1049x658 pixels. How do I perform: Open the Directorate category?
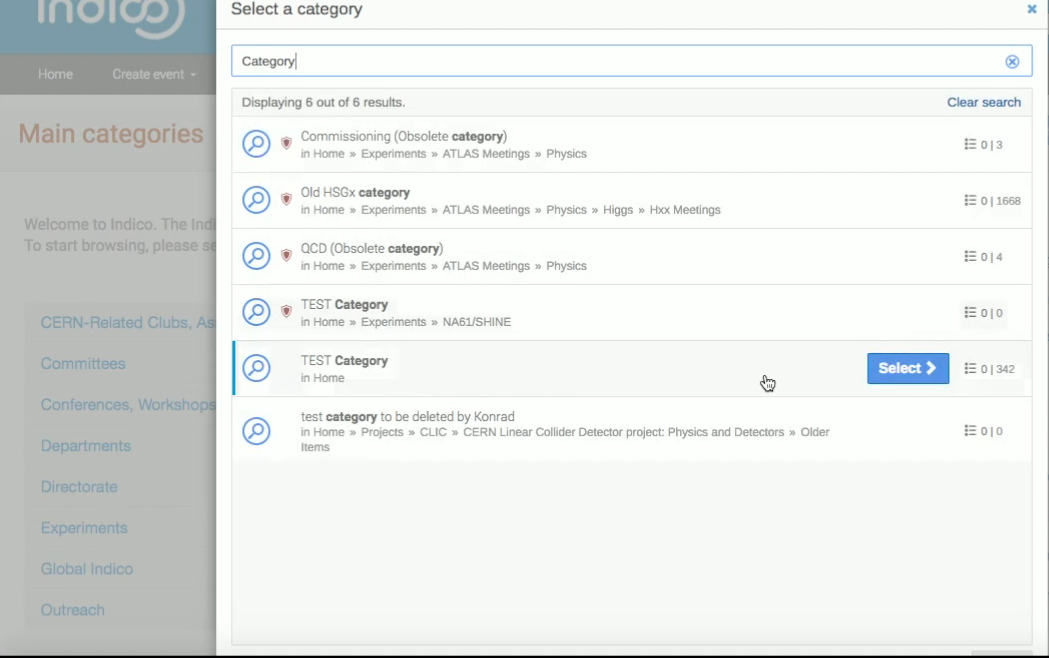point(79,487)
